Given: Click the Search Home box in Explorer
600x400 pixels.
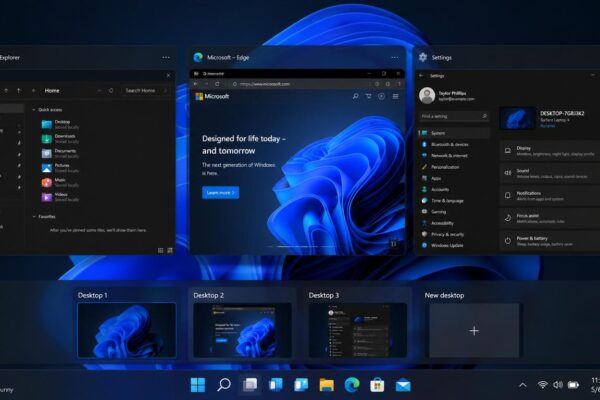Looking at the screenshot, I should (x=145, y=91).
